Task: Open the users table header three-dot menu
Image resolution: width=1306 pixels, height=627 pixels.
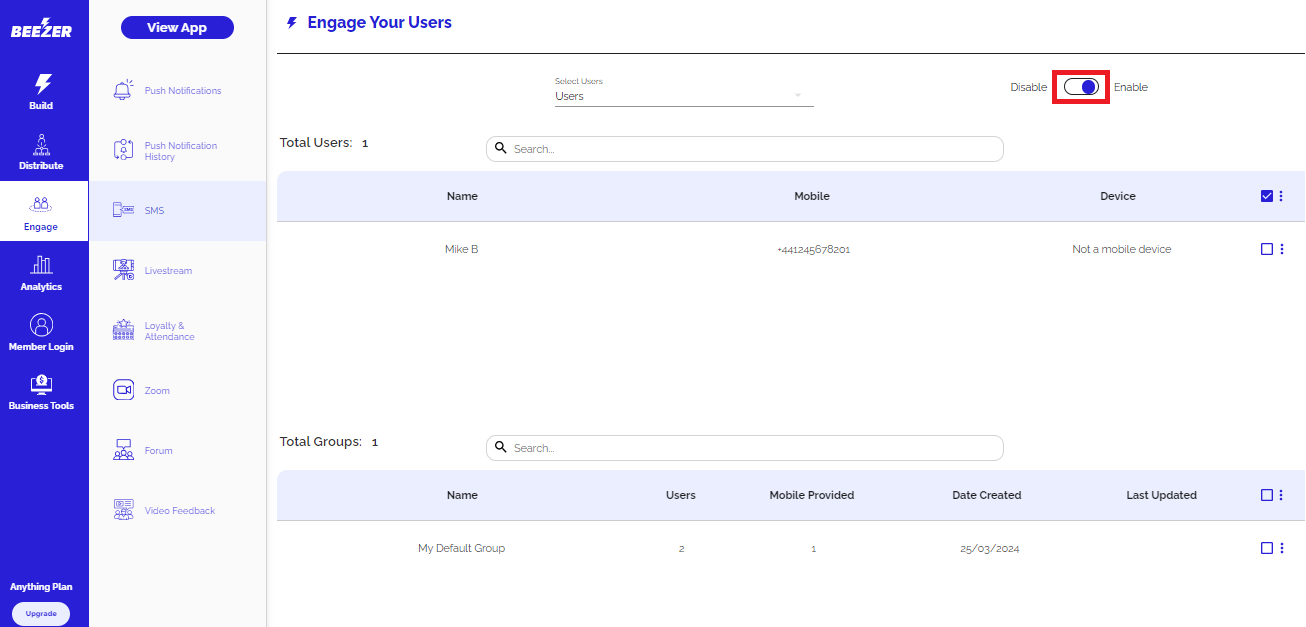Action: pos(1282,196)
